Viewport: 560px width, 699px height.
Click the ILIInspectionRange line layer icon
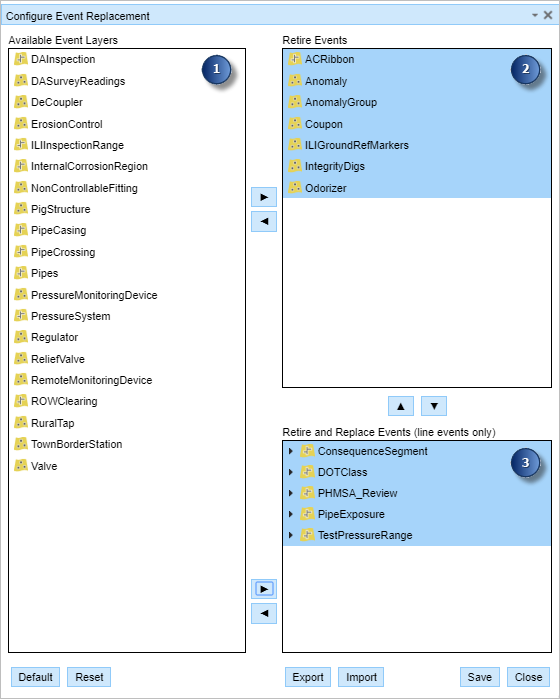(x=21, y=144)
